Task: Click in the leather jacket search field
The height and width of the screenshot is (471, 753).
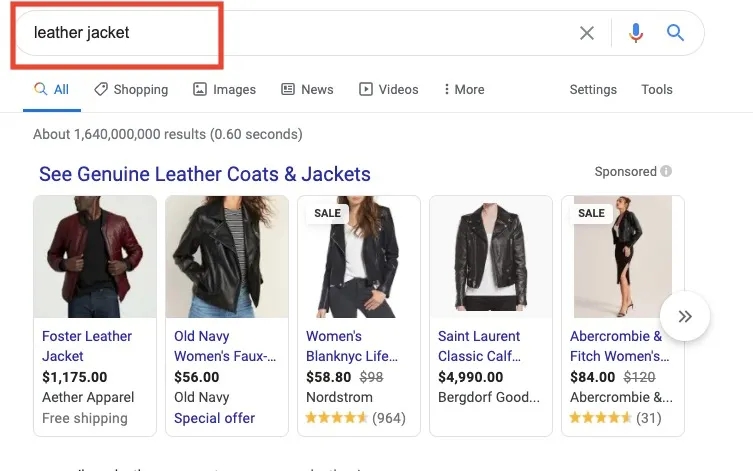Action: coord(298,33)
